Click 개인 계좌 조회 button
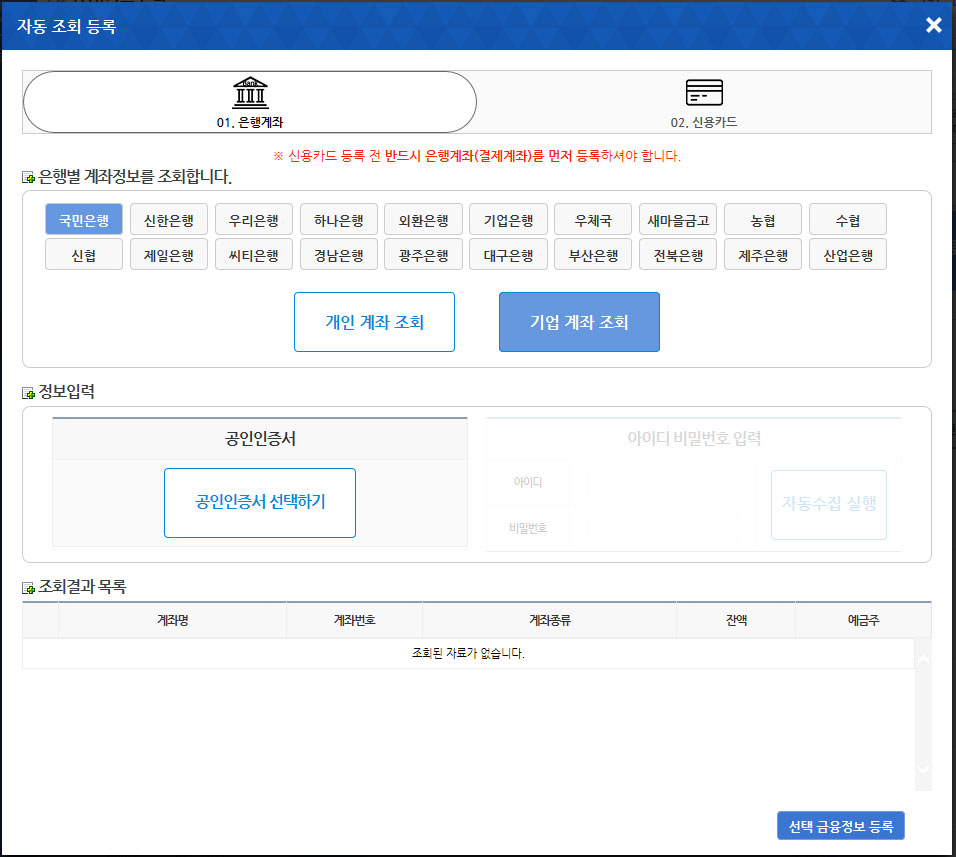 (x=374, y=322)
